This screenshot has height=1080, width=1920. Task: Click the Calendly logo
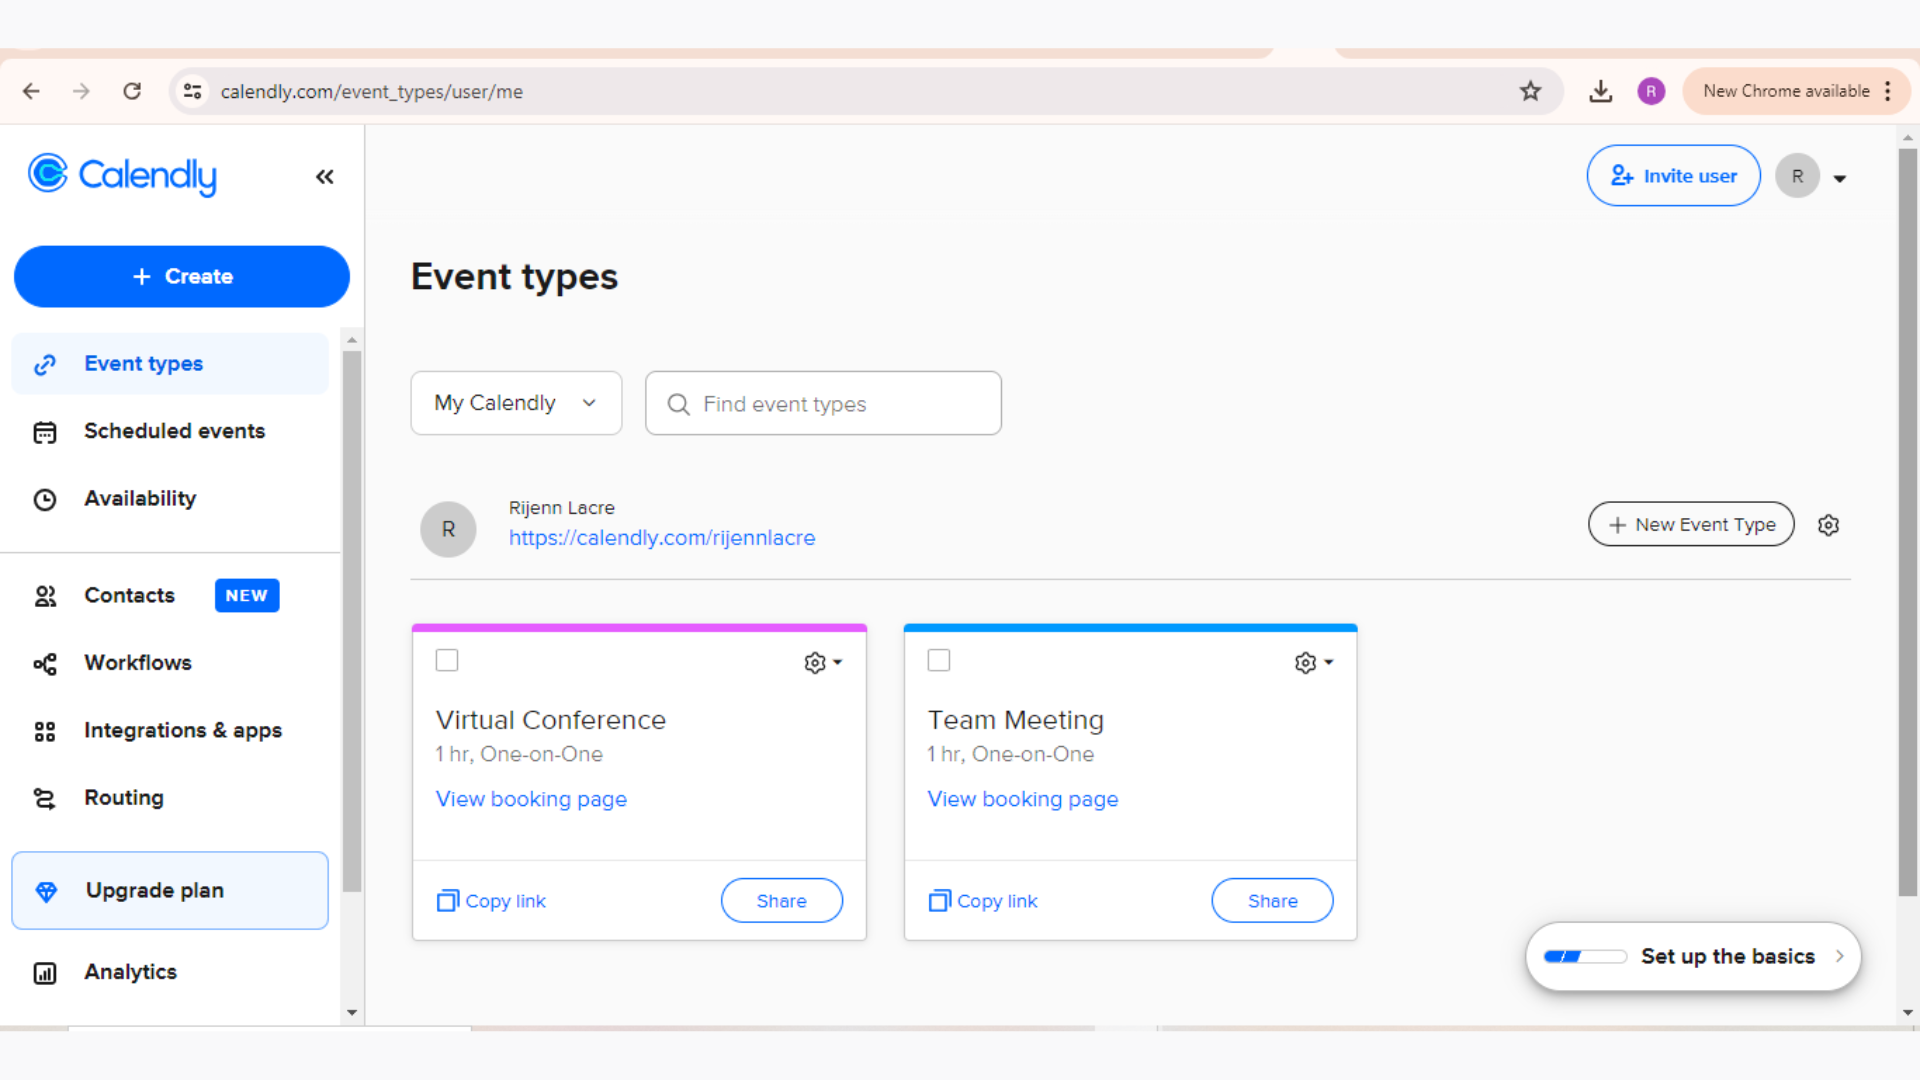click(122, 175)
